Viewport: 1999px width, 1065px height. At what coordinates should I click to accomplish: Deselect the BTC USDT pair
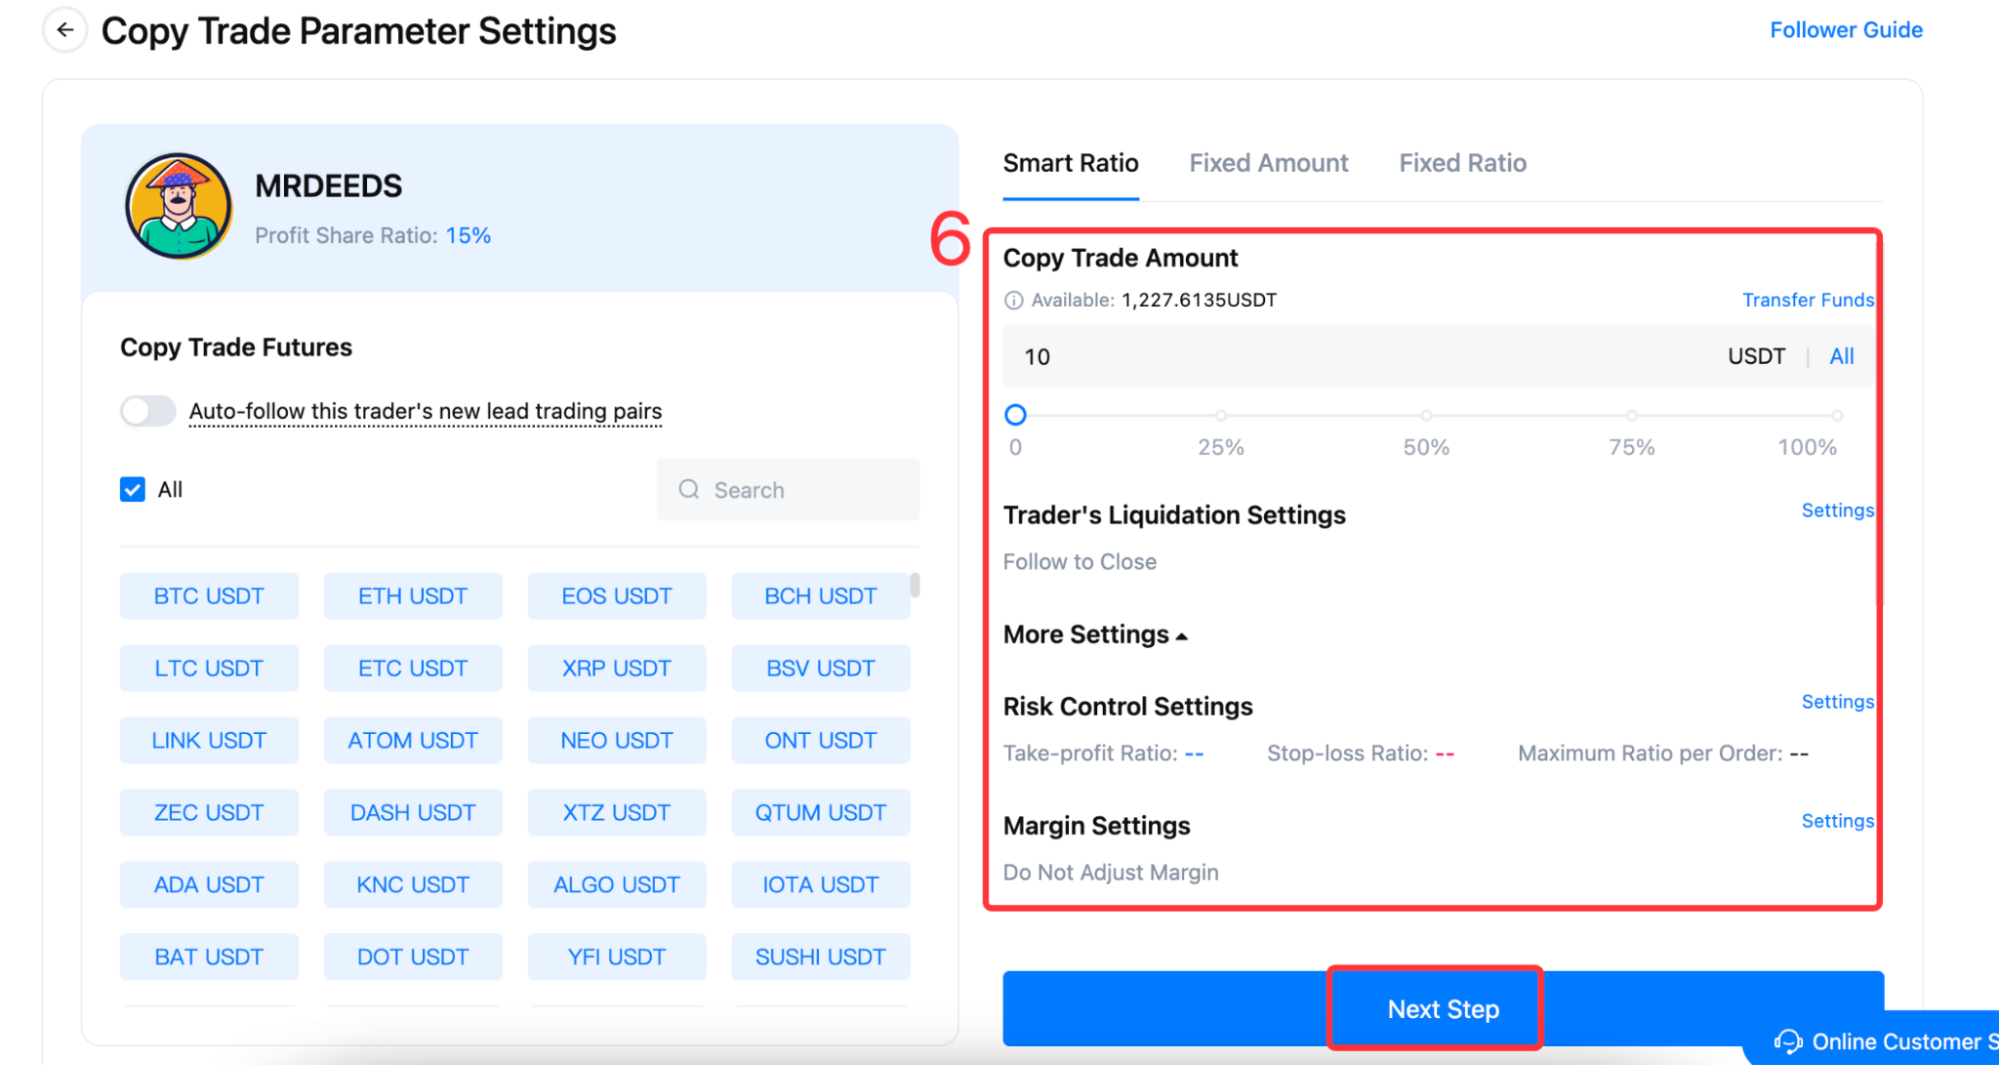coord(209,596)
